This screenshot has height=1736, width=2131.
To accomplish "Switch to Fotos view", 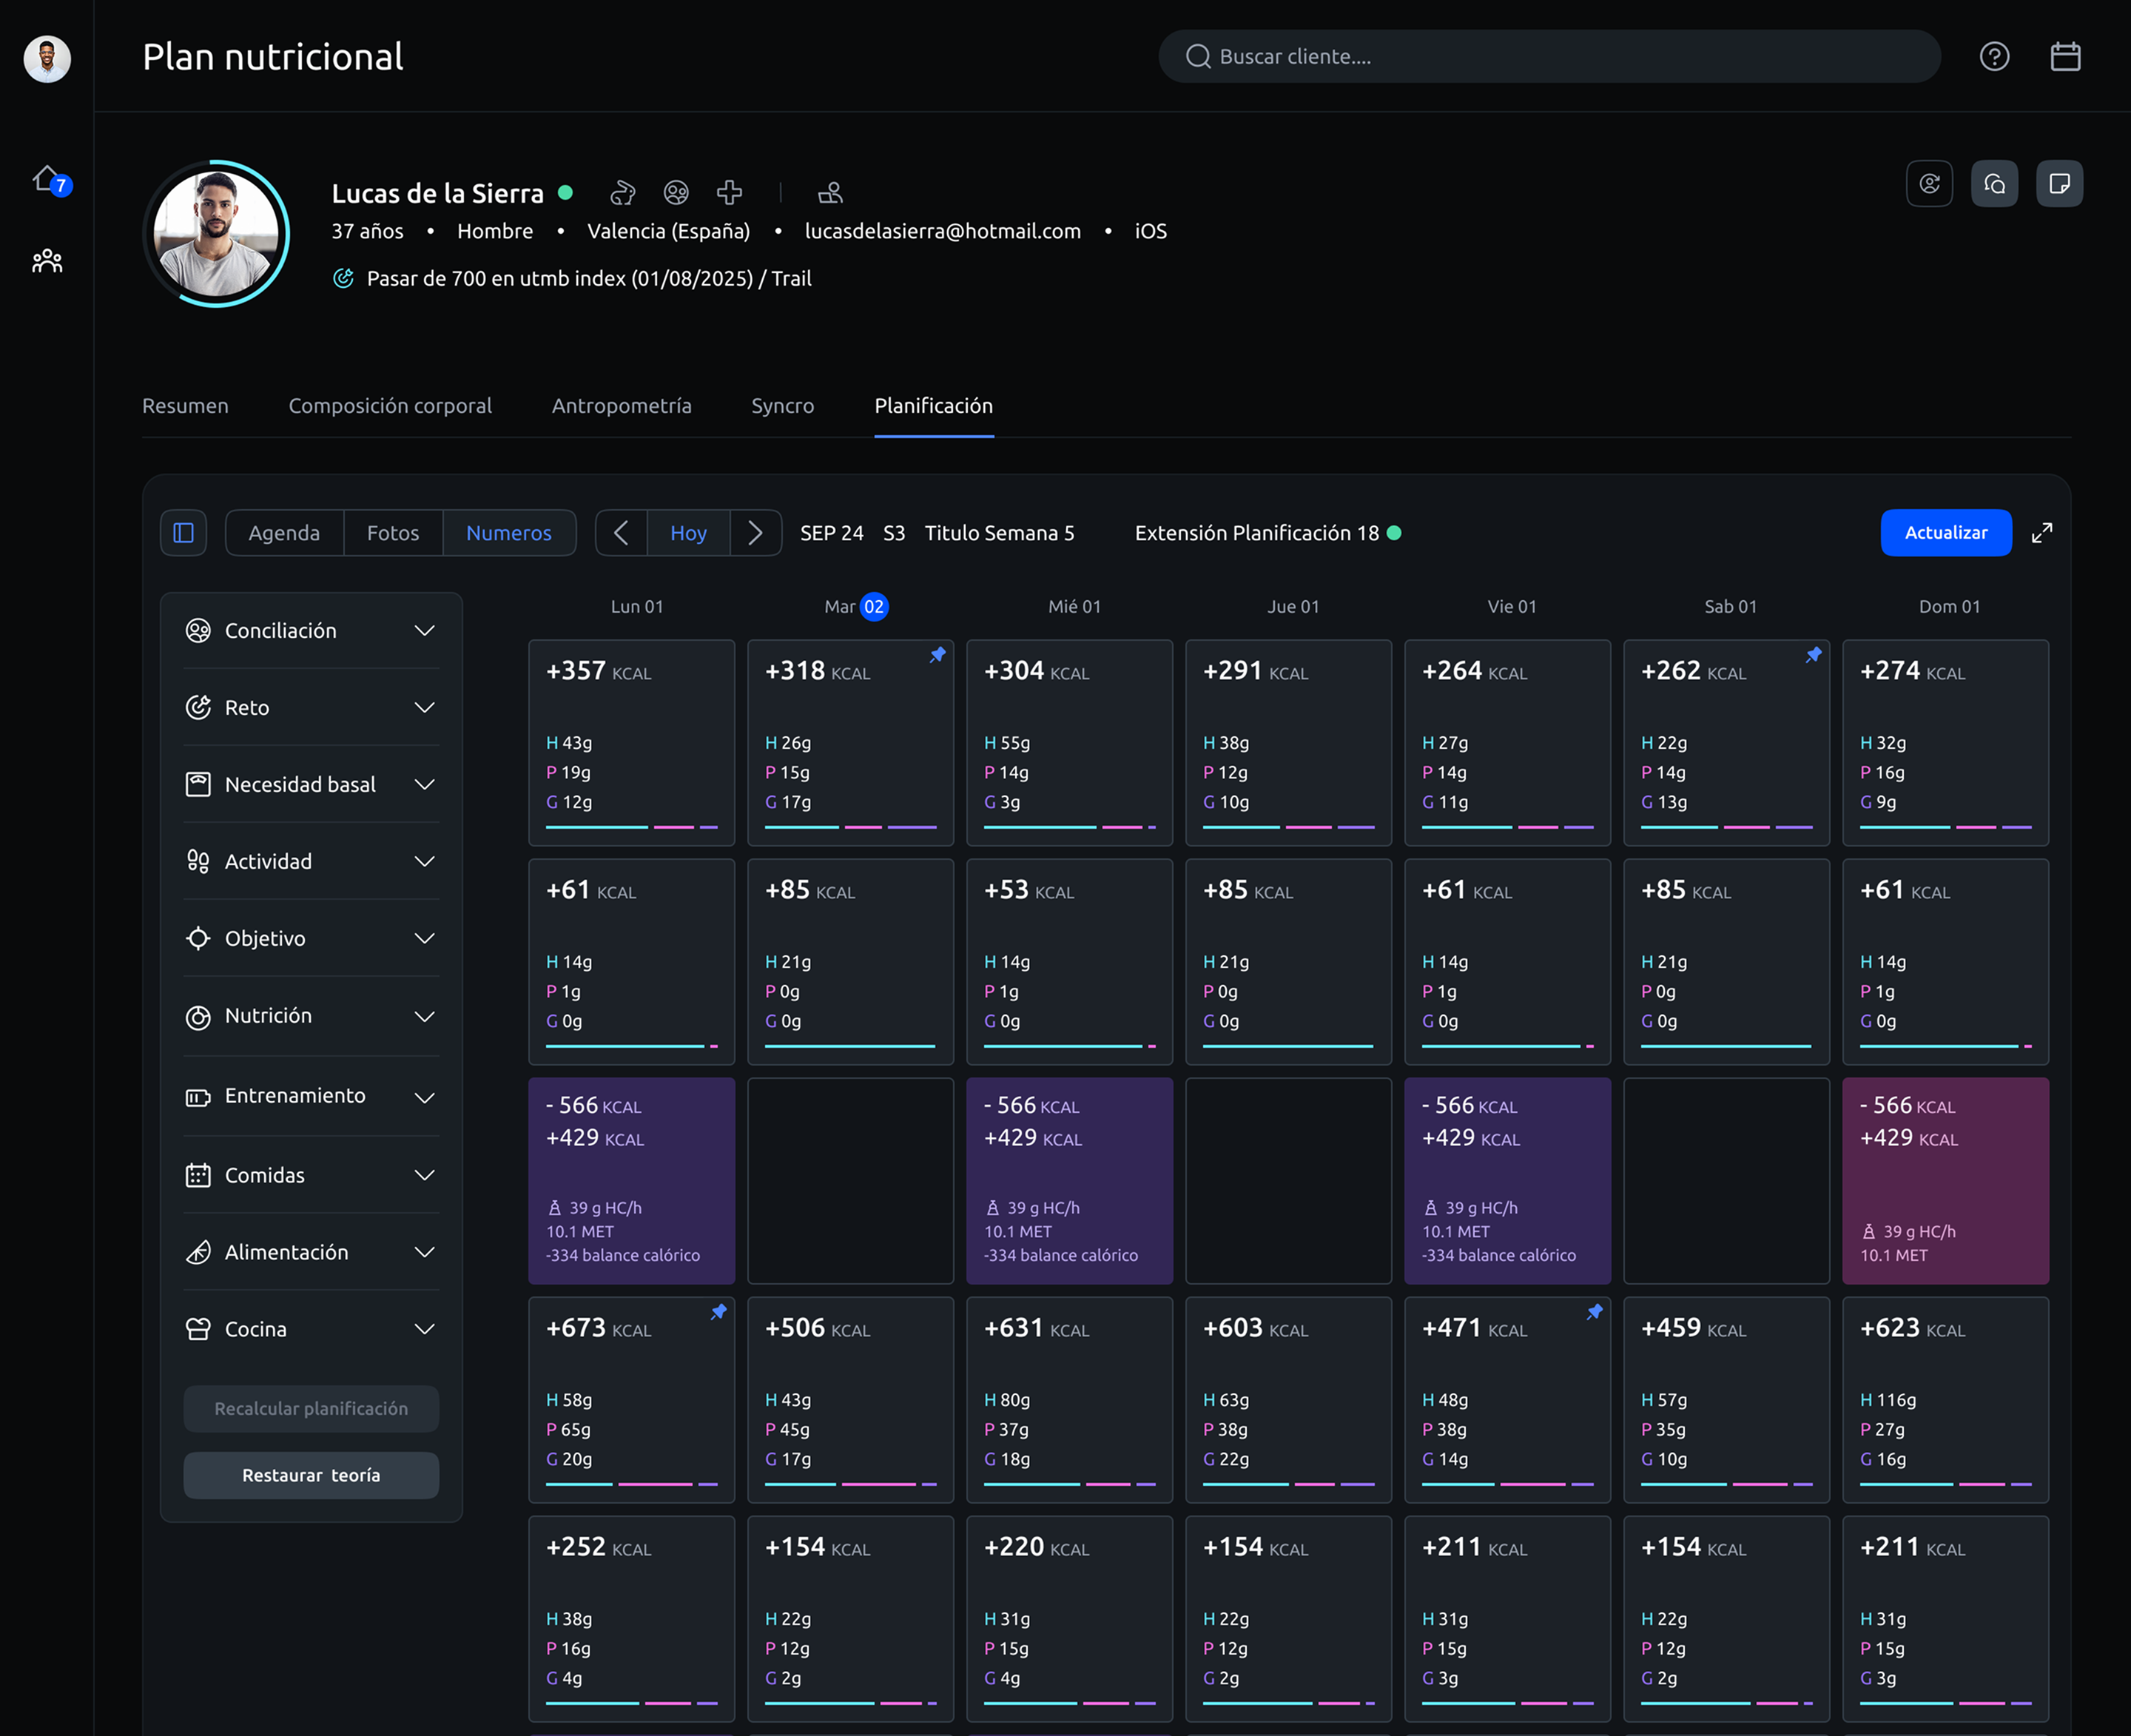I will [x=393, y=532].
